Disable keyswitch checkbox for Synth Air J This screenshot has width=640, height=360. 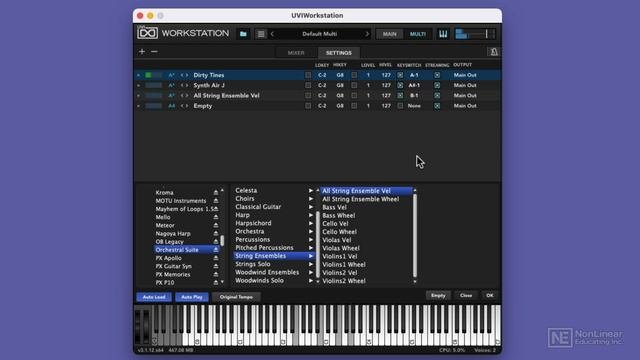click(400, 85)
